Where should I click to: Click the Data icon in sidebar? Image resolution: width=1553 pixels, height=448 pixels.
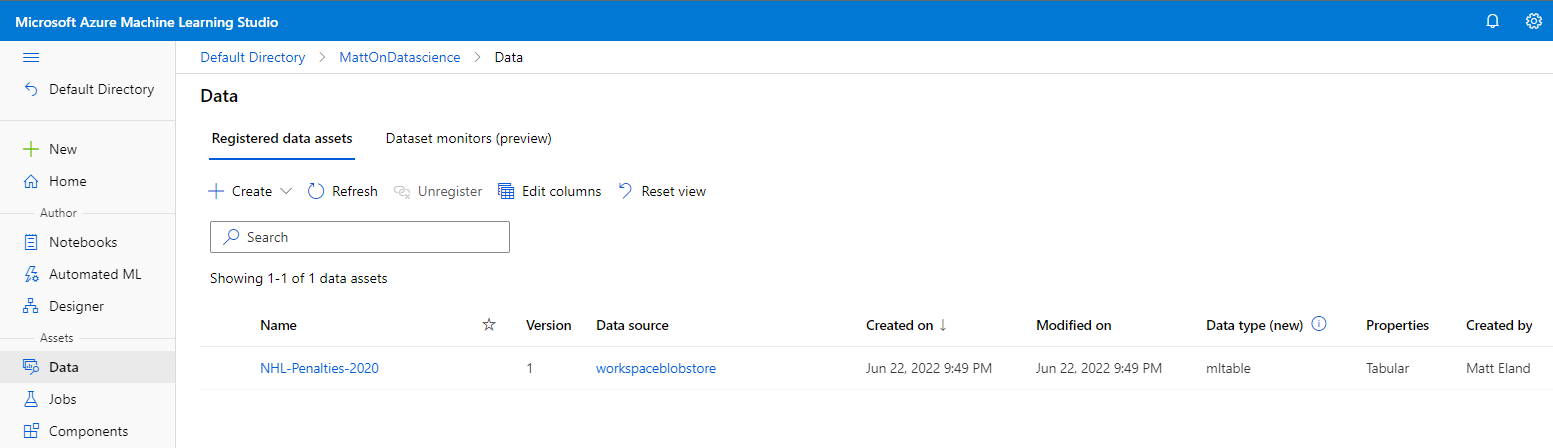click(x=31, y=368)
